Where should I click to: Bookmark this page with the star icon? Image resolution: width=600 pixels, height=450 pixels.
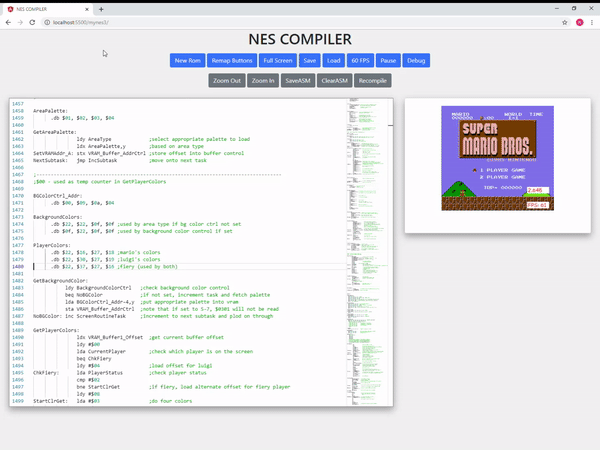tap(564, 22)
